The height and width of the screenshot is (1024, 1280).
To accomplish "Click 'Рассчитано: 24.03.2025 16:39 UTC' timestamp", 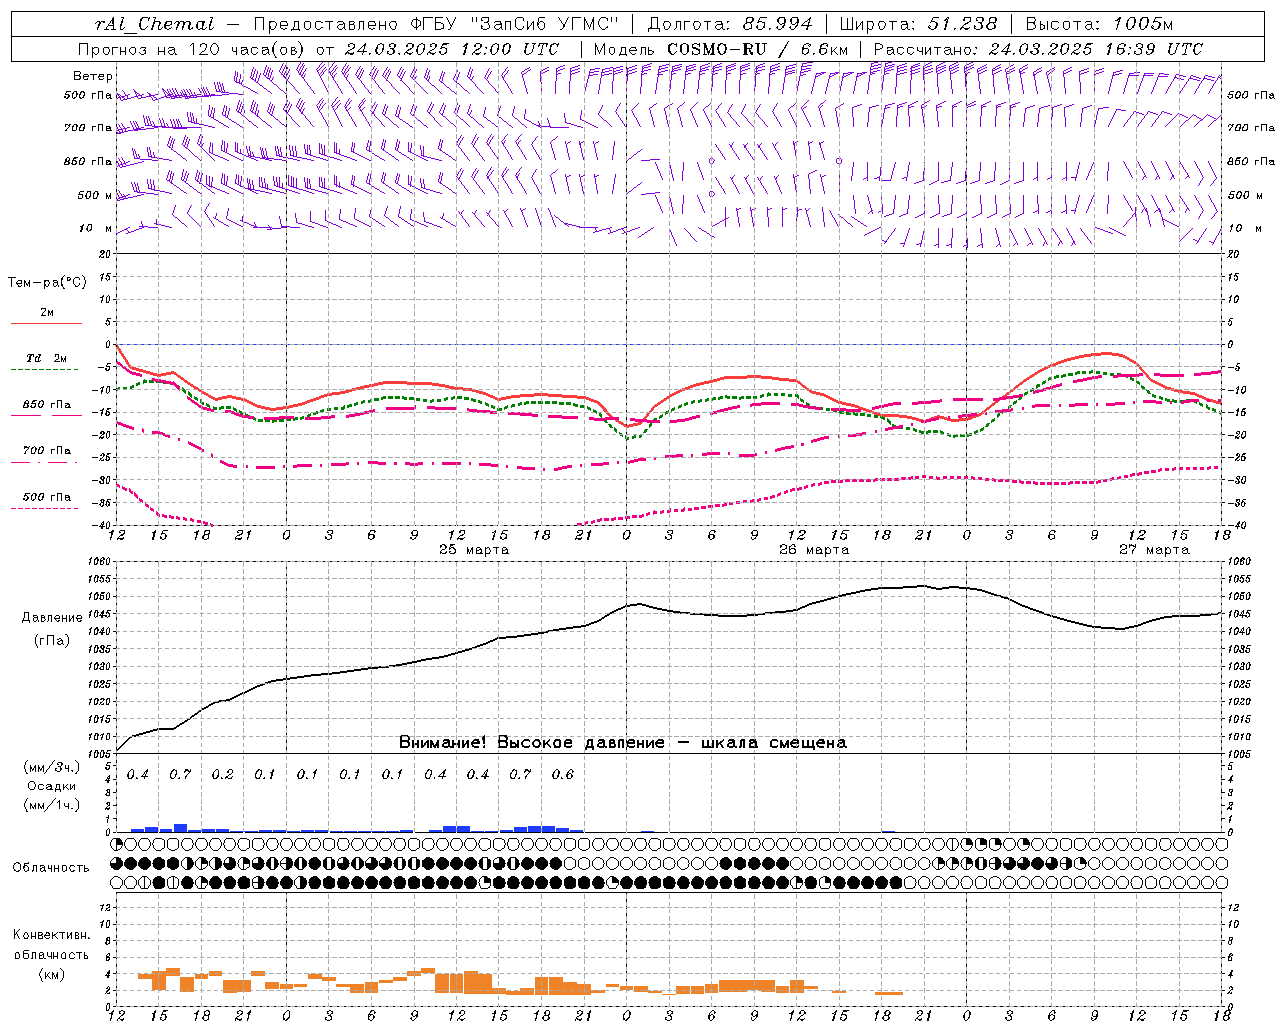I will 1038,49.
